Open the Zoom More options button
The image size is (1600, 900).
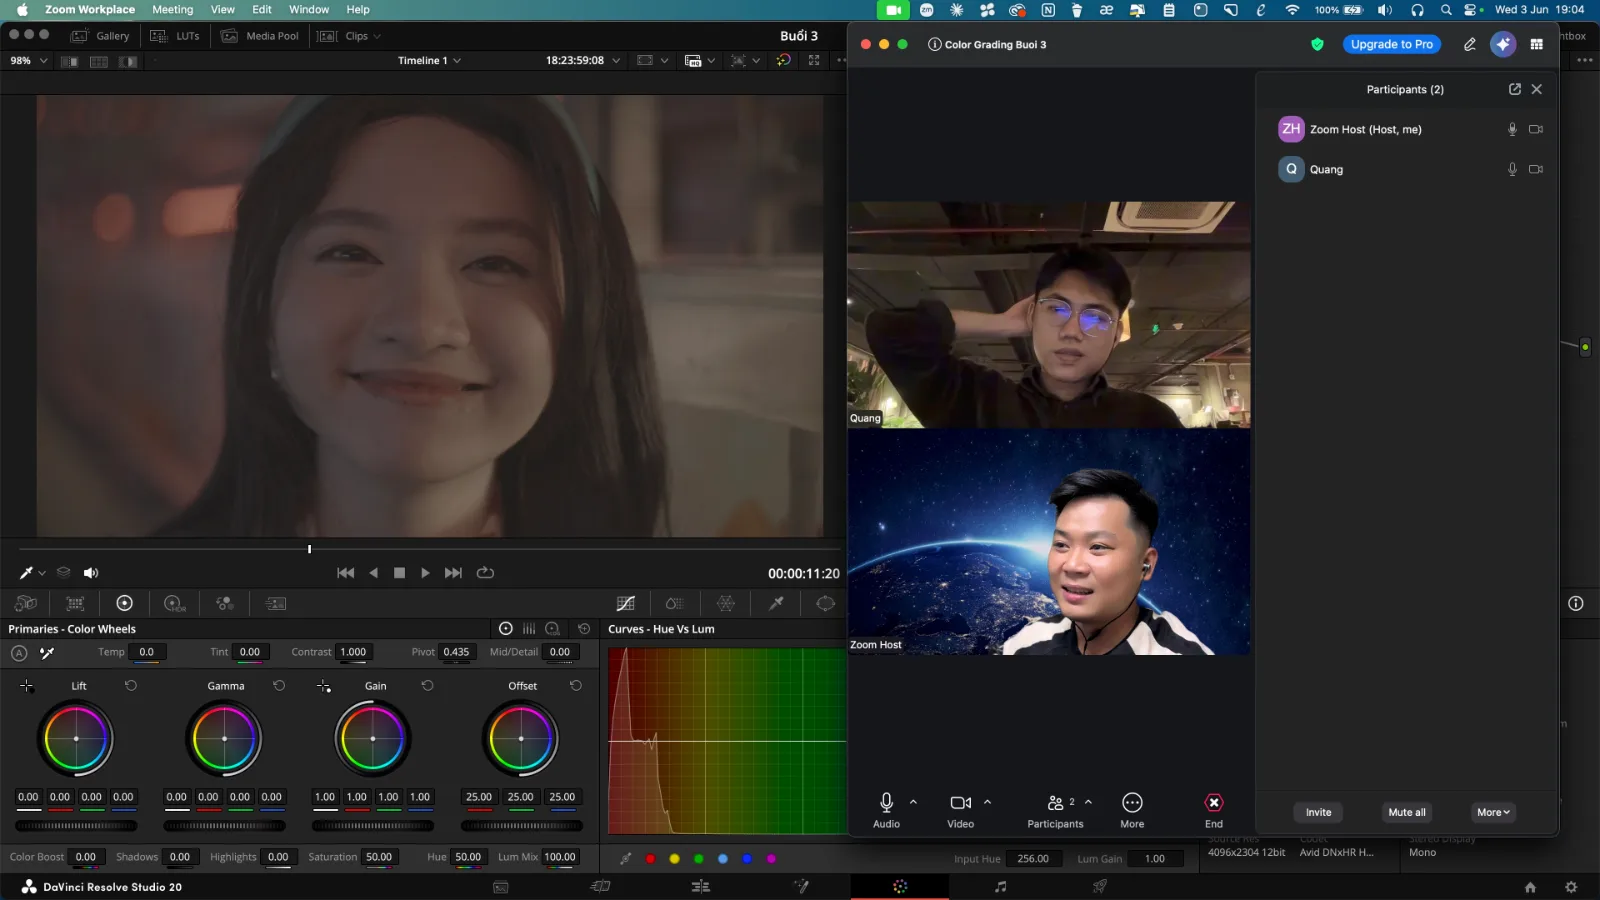(1132, 811)
